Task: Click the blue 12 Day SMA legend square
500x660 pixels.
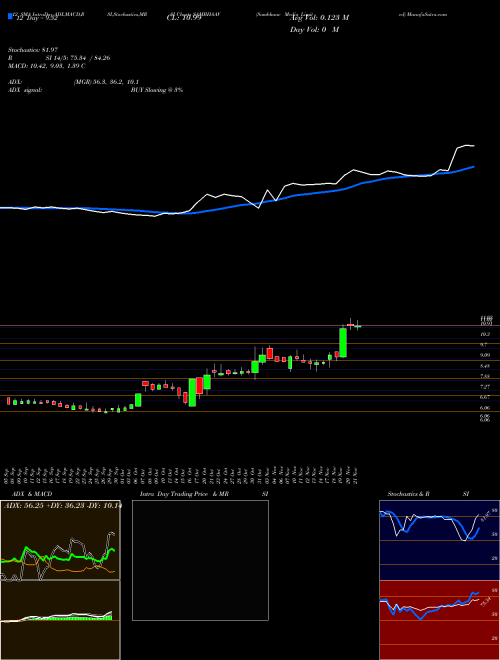Action: [x=10, y=17]
